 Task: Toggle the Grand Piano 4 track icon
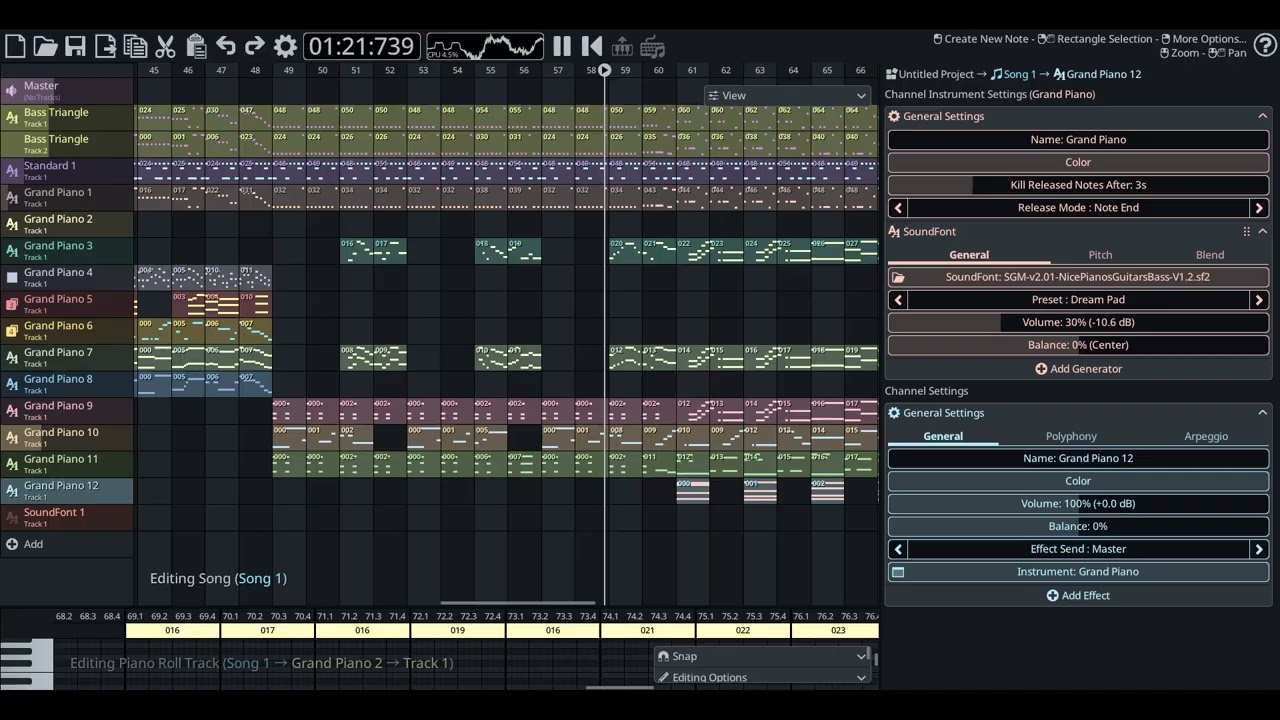coord(12,277)
